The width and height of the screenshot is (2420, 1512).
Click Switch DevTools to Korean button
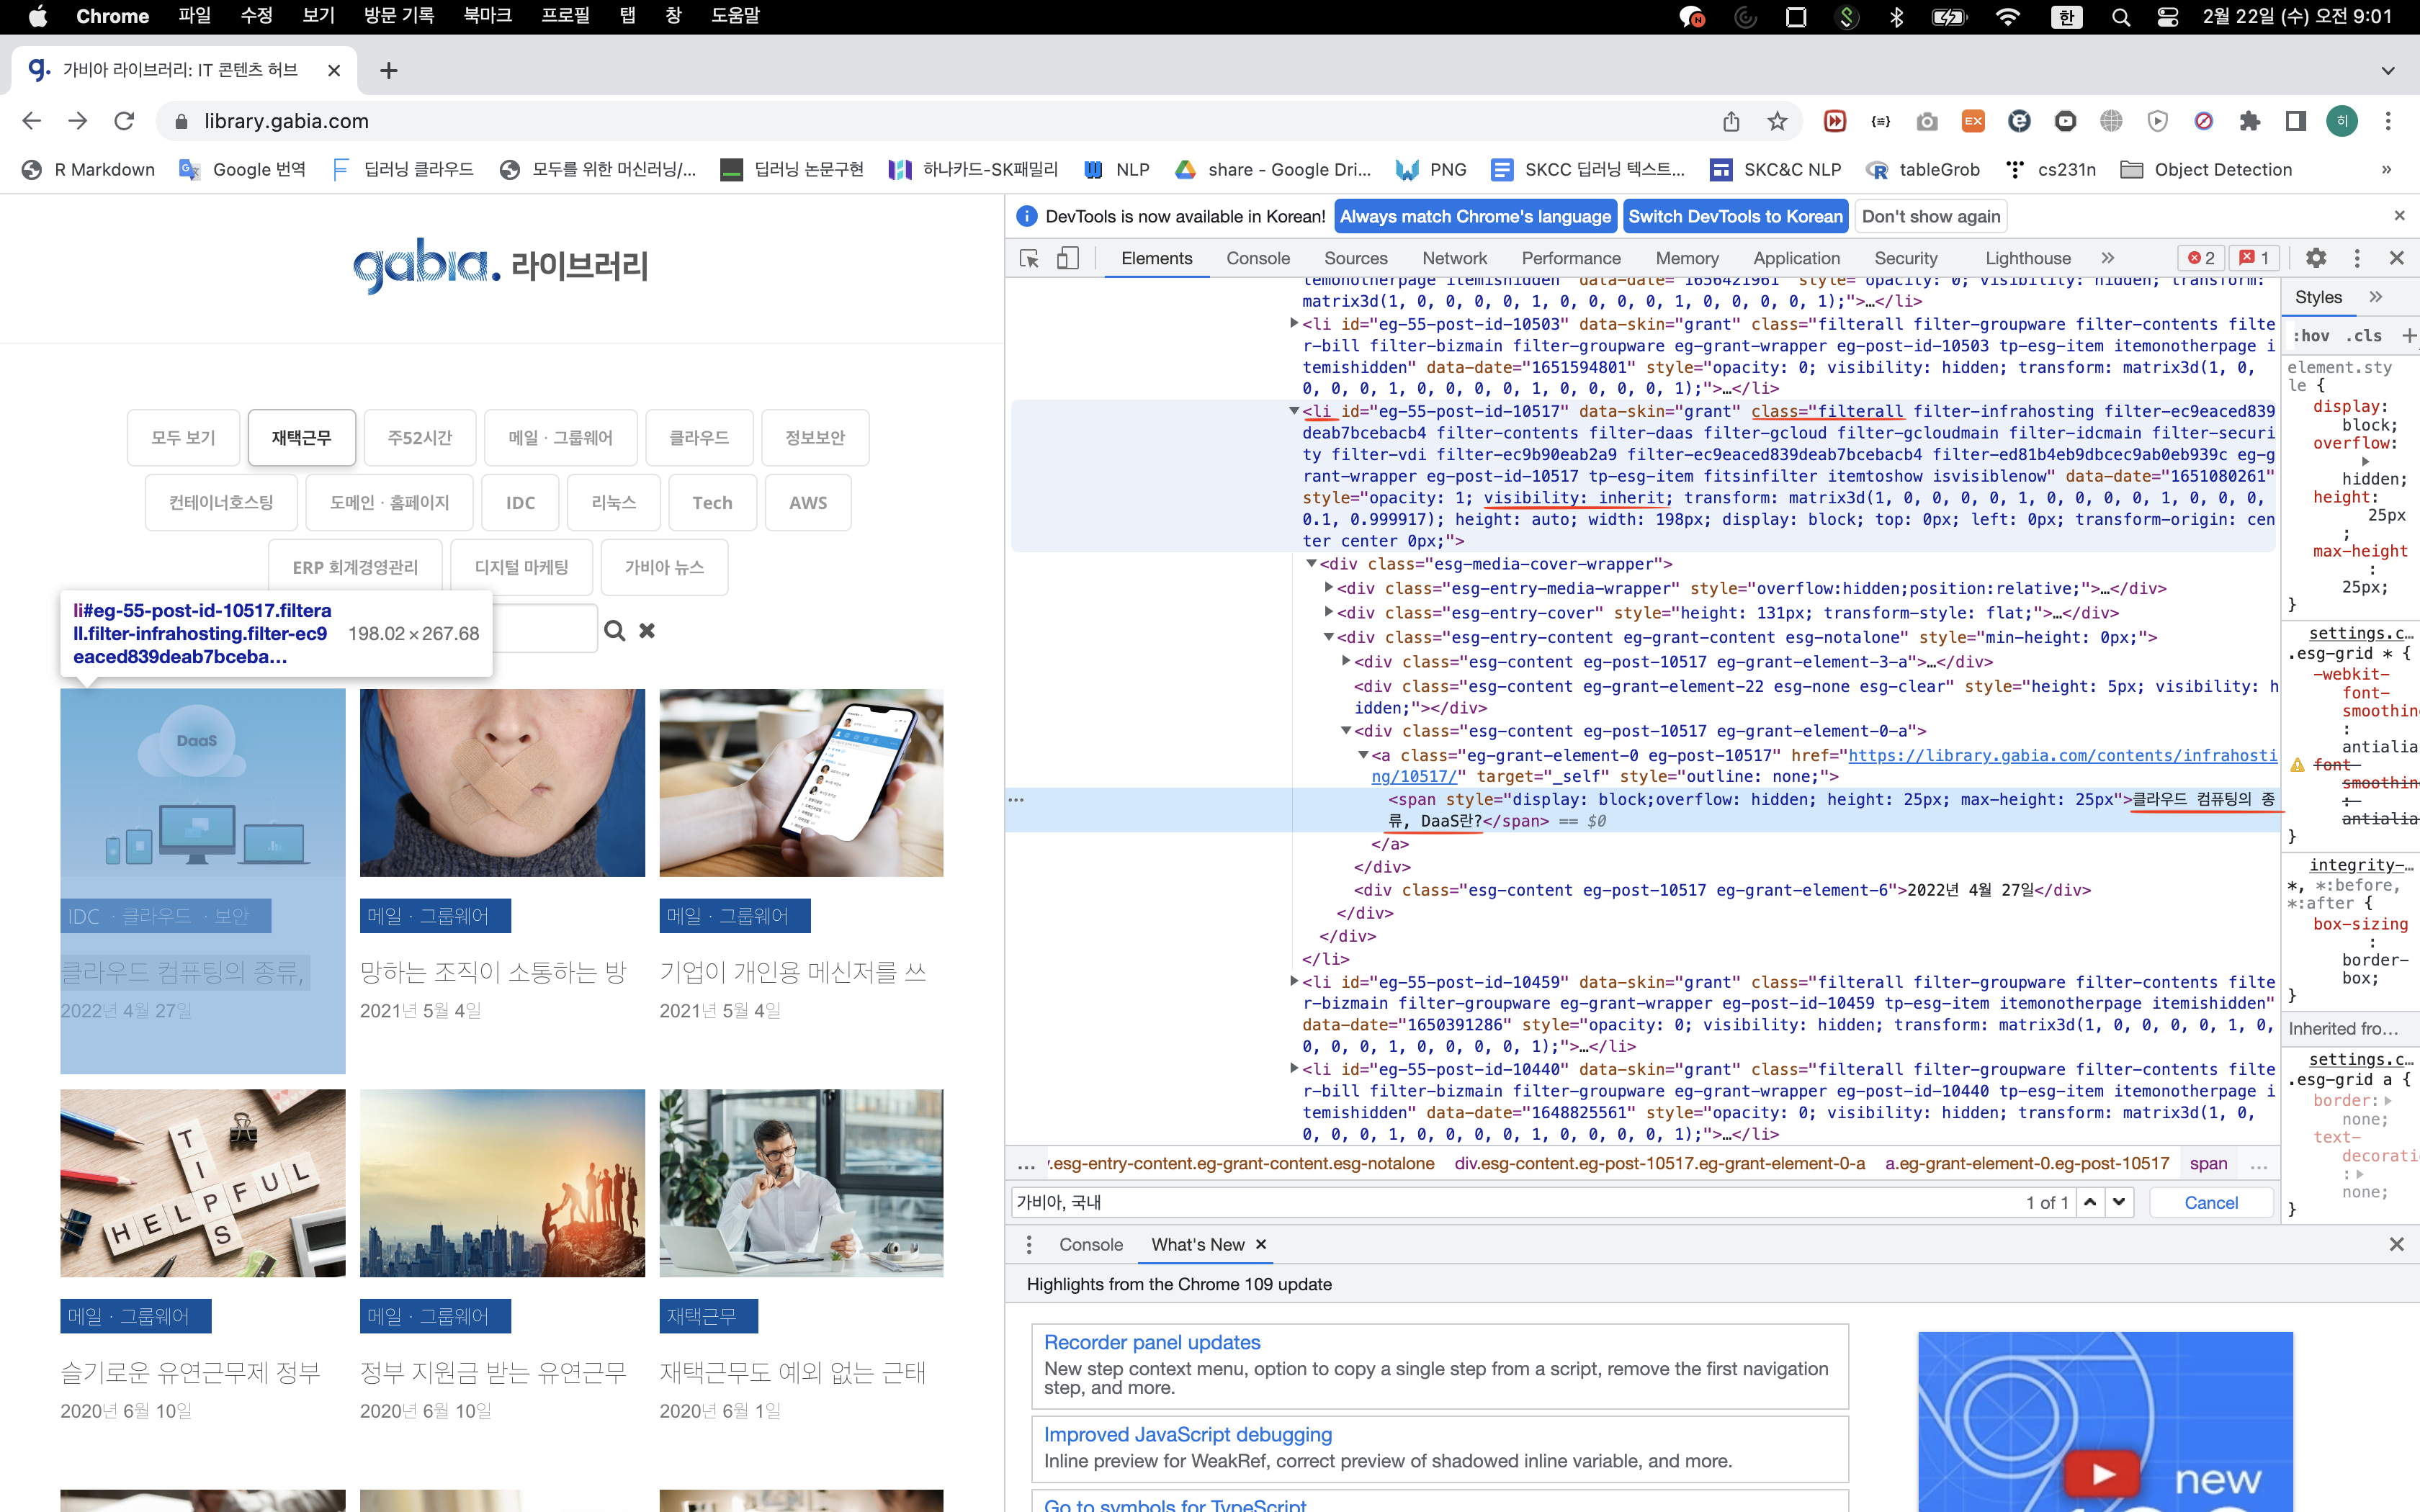tap(1734, 216)
